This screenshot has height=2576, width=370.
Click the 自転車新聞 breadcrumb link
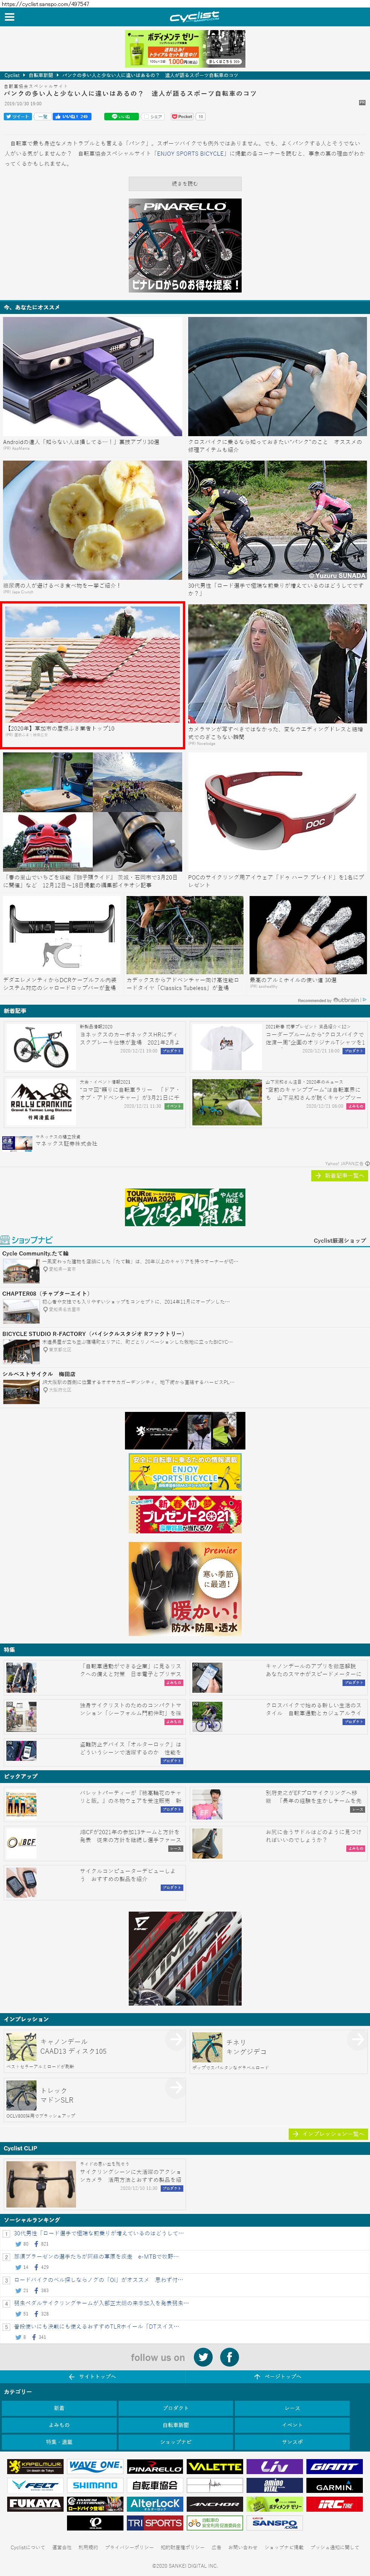[41, 75]
